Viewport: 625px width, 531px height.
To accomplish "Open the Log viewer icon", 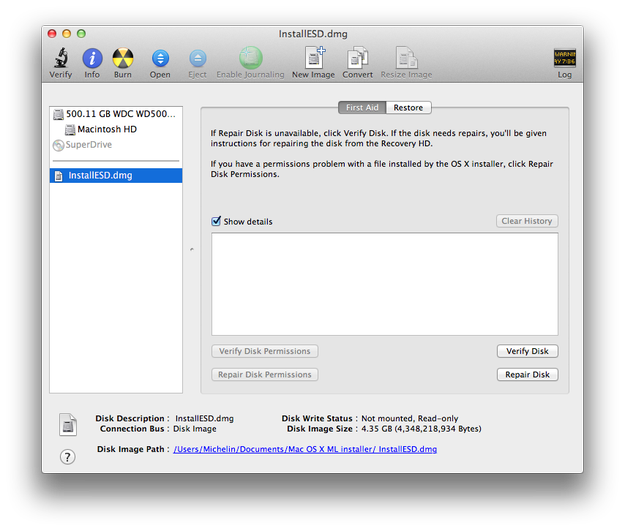I will click(x=564, y=58).
